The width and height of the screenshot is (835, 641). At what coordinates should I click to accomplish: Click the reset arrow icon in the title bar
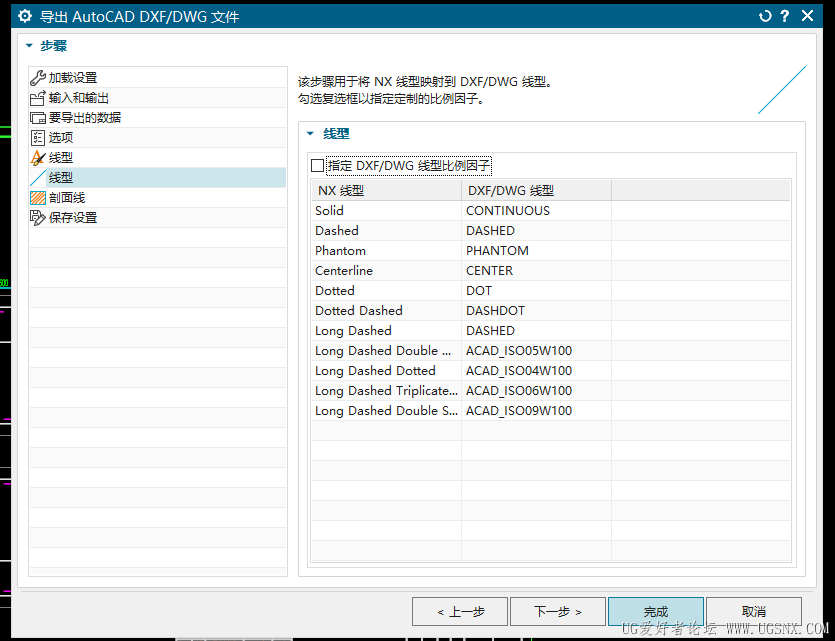[x=765, y=17]
